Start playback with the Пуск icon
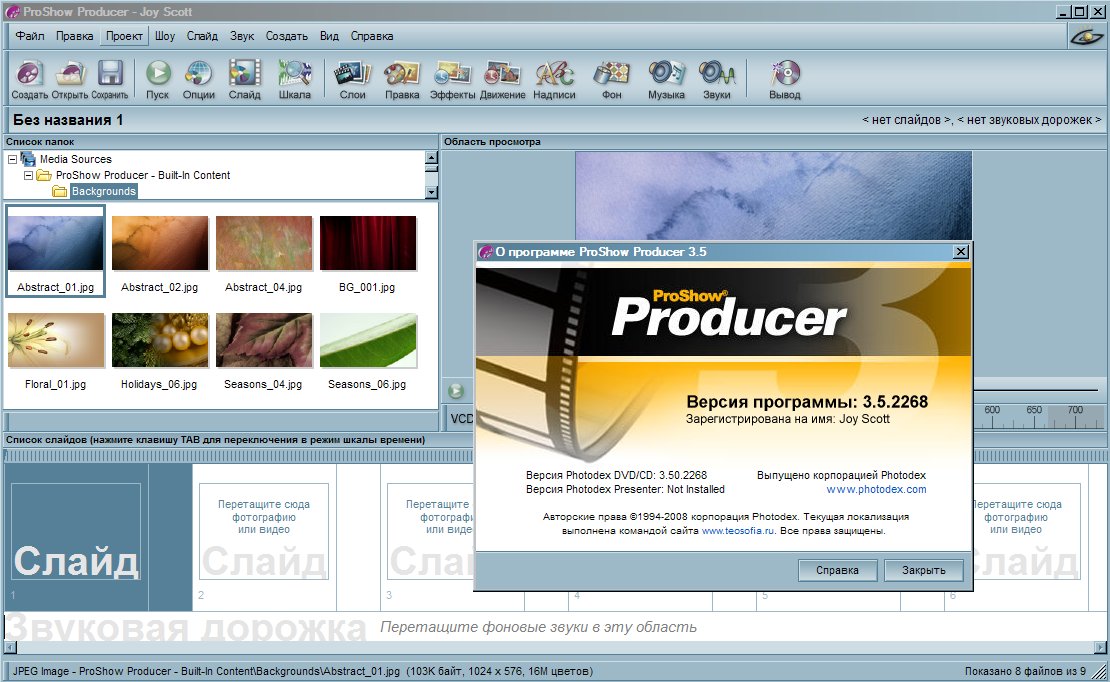The width and height of the screenshot is (1110, 682). [158, 80]
